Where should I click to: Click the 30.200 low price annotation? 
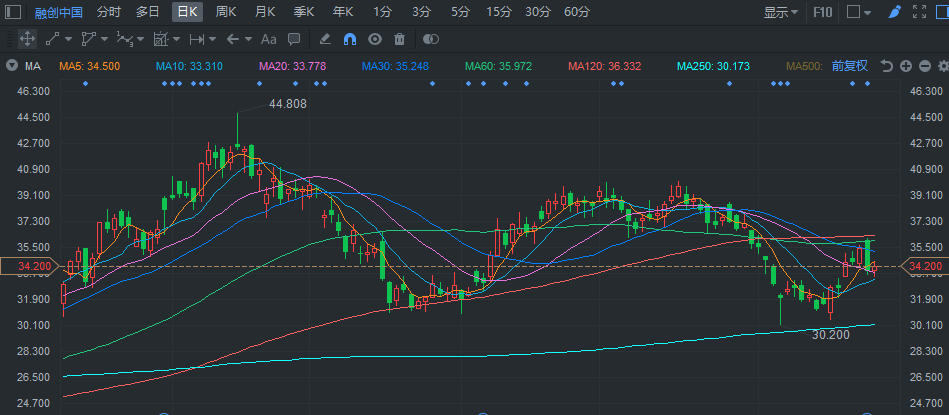pos(830,335)
